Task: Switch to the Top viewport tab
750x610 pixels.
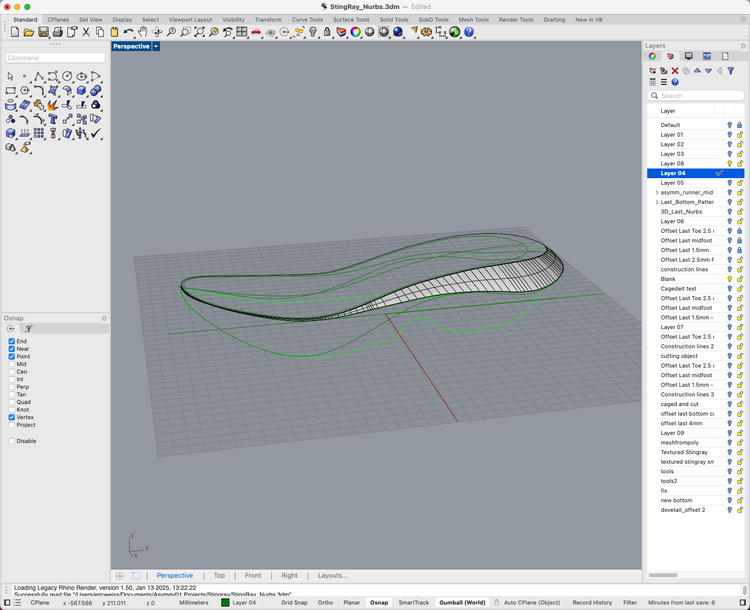Action: click(219, 576)
